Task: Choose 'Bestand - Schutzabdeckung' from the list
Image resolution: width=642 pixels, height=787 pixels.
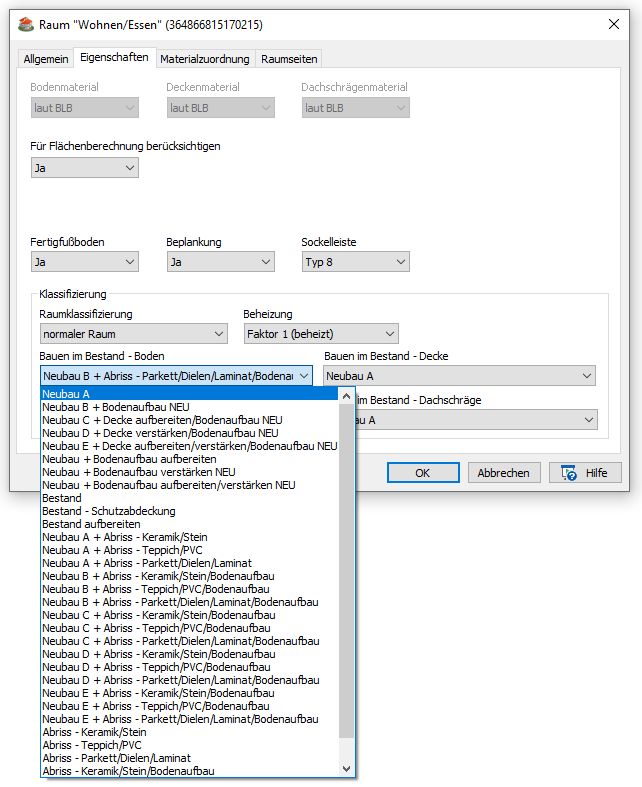Action: tap(190, 511)
